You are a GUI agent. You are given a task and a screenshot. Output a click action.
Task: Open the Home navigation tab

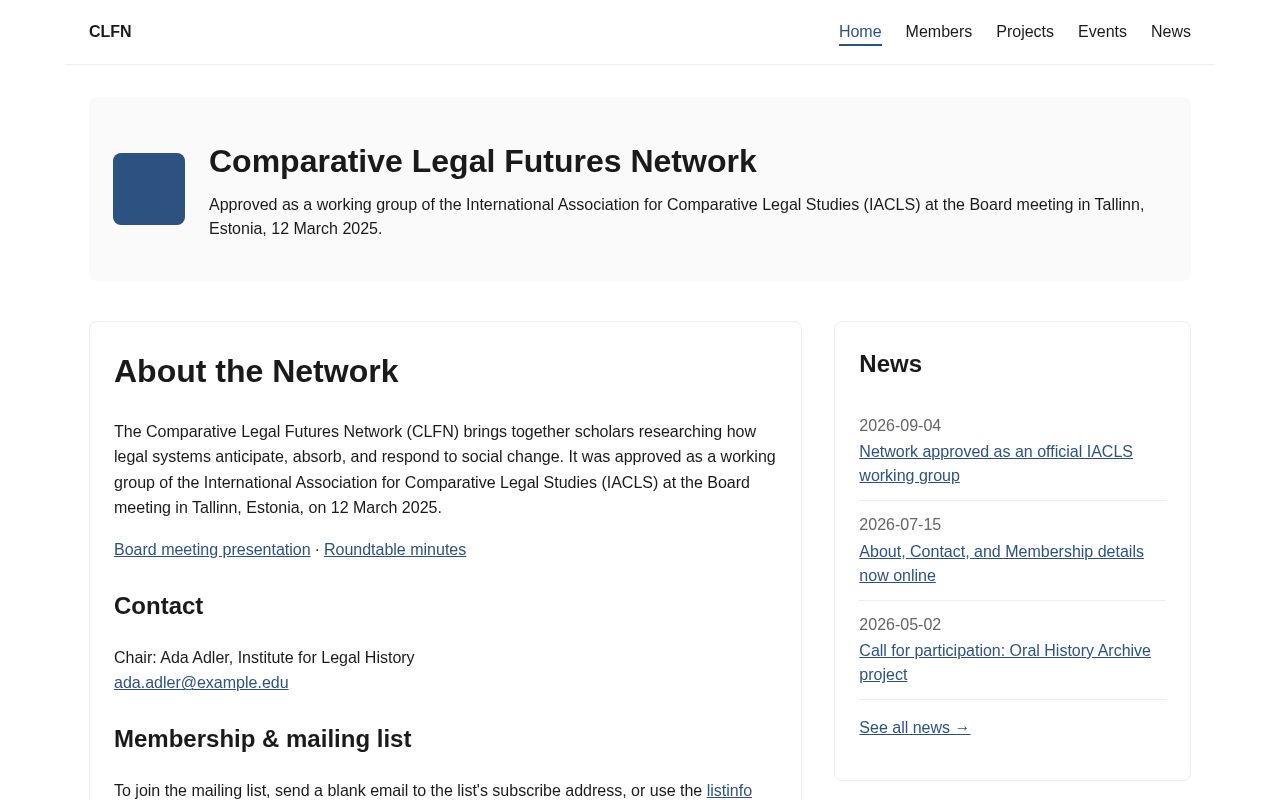860,32
